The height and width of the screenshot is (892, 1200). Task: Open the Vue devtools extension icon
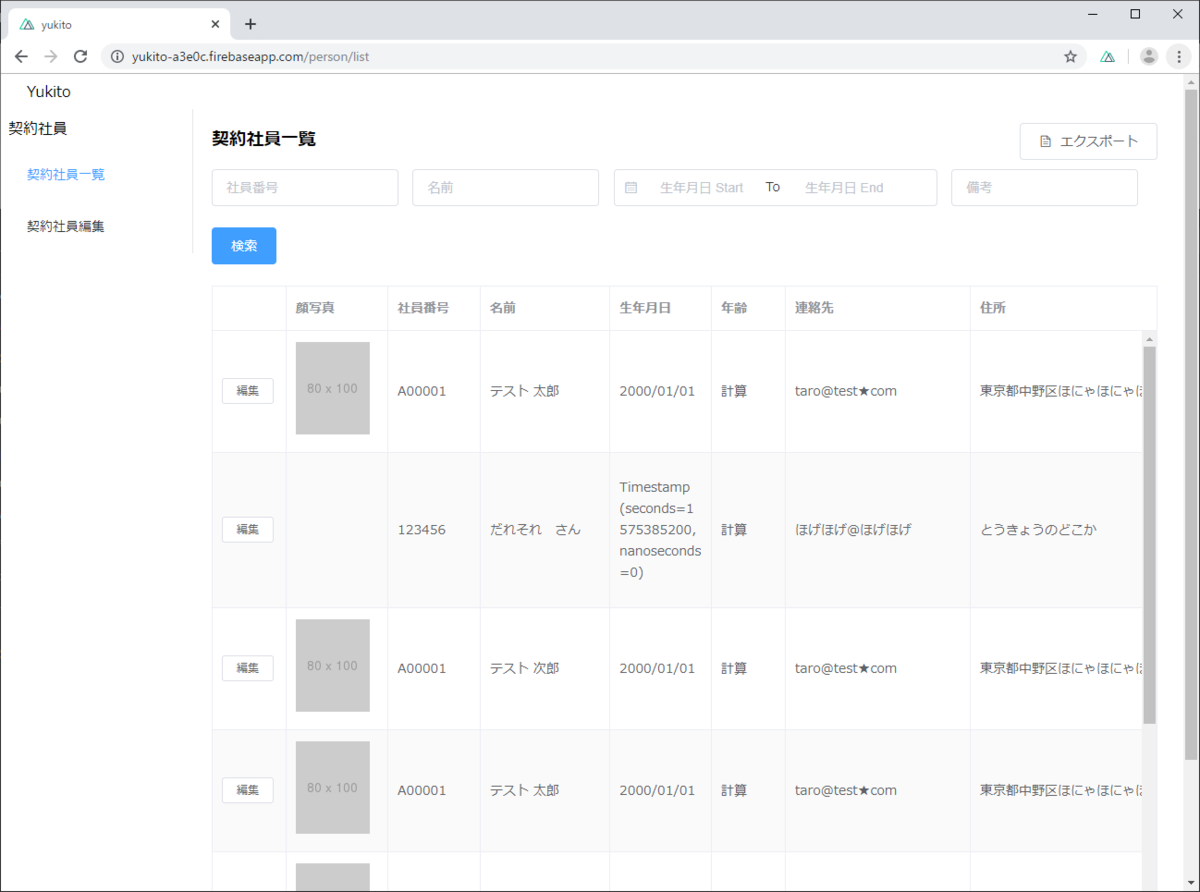[1108, 57]
